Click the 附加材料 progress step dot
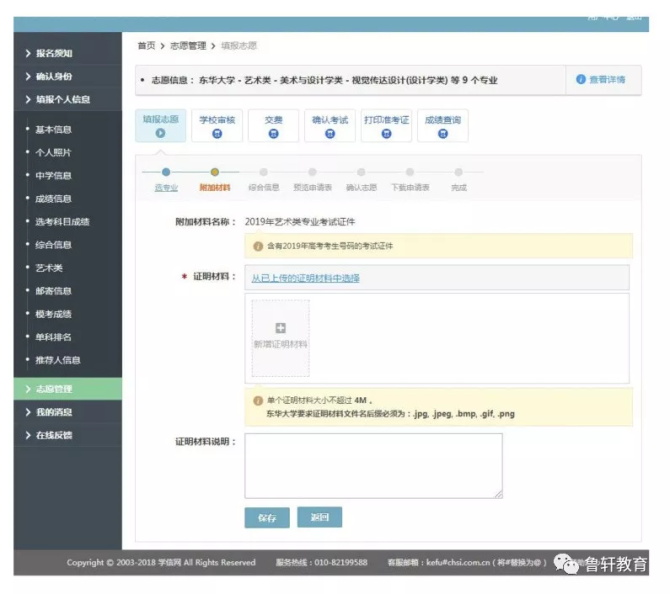Screen dimensions: 670x594 pyautogui.click(x=215, y=172)
